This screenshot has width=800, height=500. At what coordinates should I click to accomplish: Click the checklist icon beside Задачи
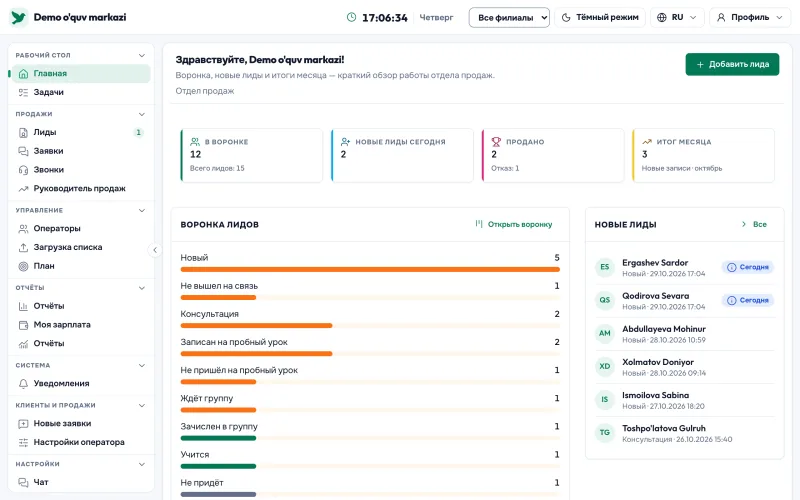pos(23,92)
